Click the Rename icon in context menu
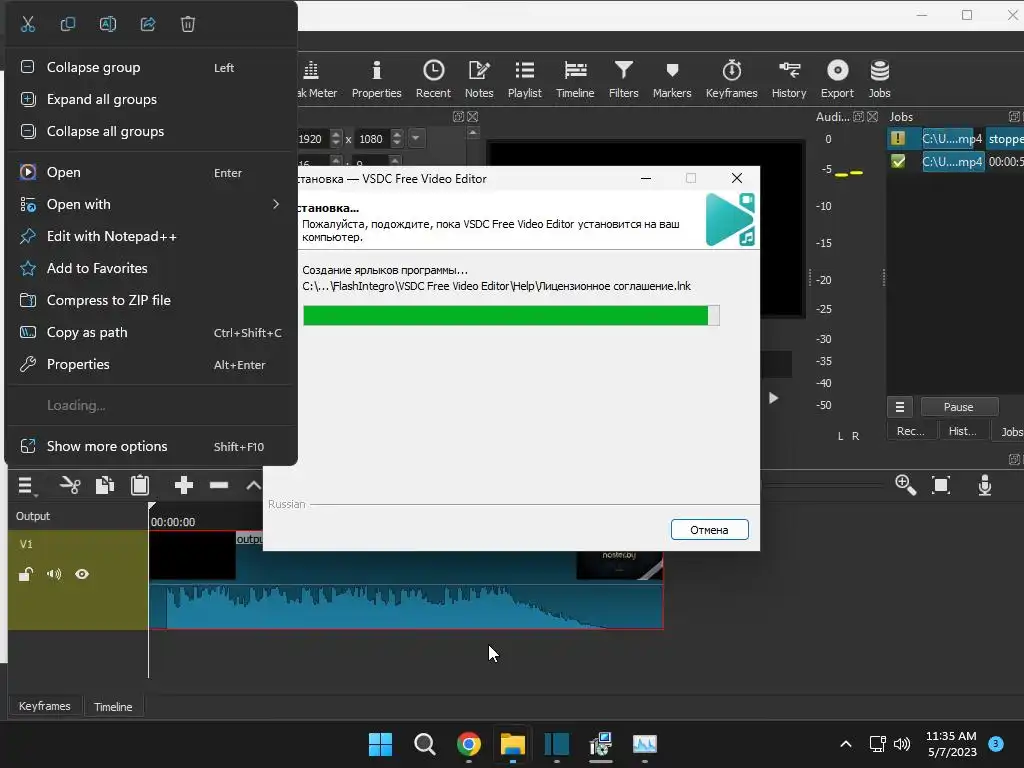1024x768 pixels. pyautogui.click(x=108, y=24)
